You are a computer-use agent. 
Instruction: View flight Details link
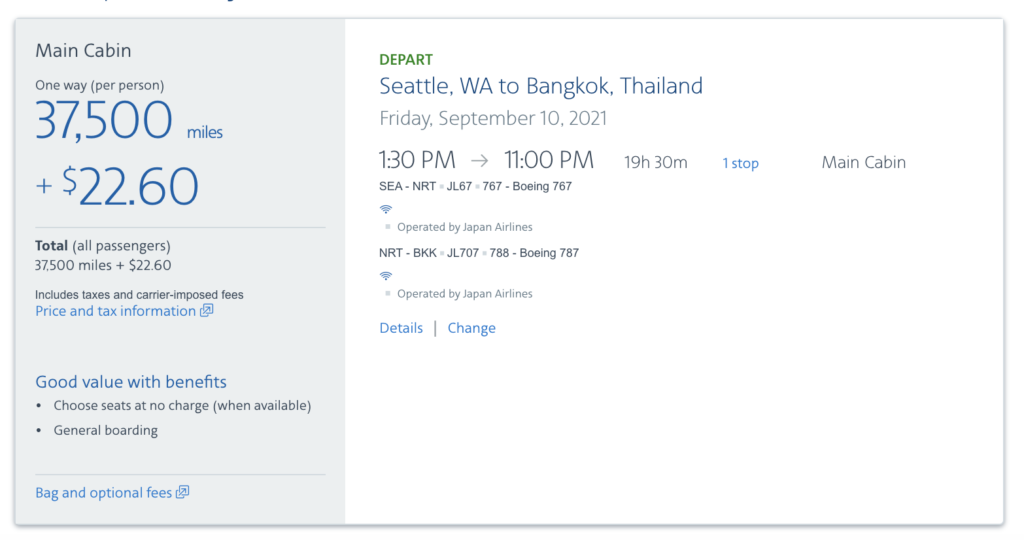click(x=401, y=328)
